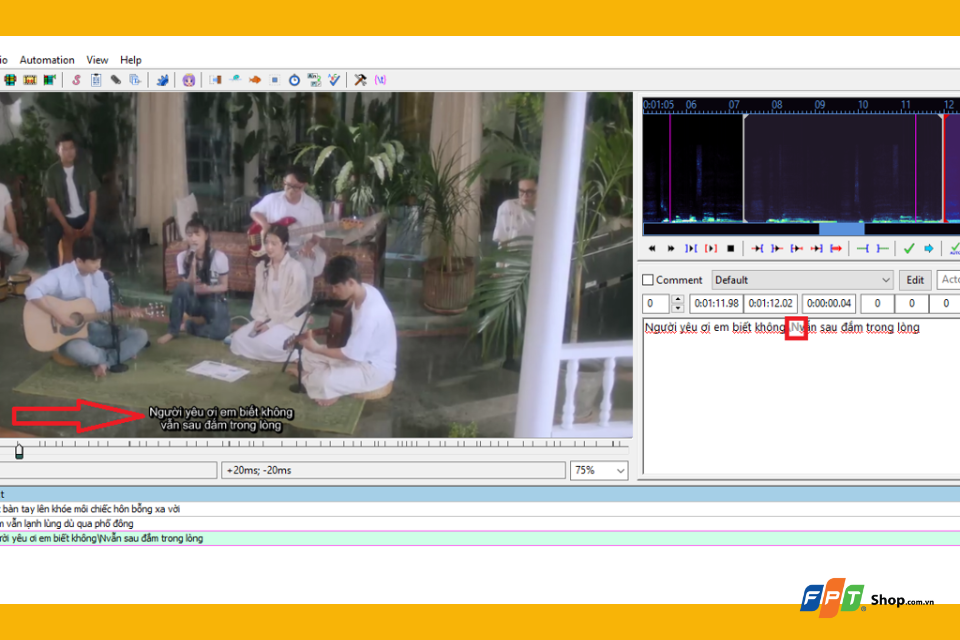This screenshot has height=640, width=960.
Task: Open the View menu
Action: (97, 60)
